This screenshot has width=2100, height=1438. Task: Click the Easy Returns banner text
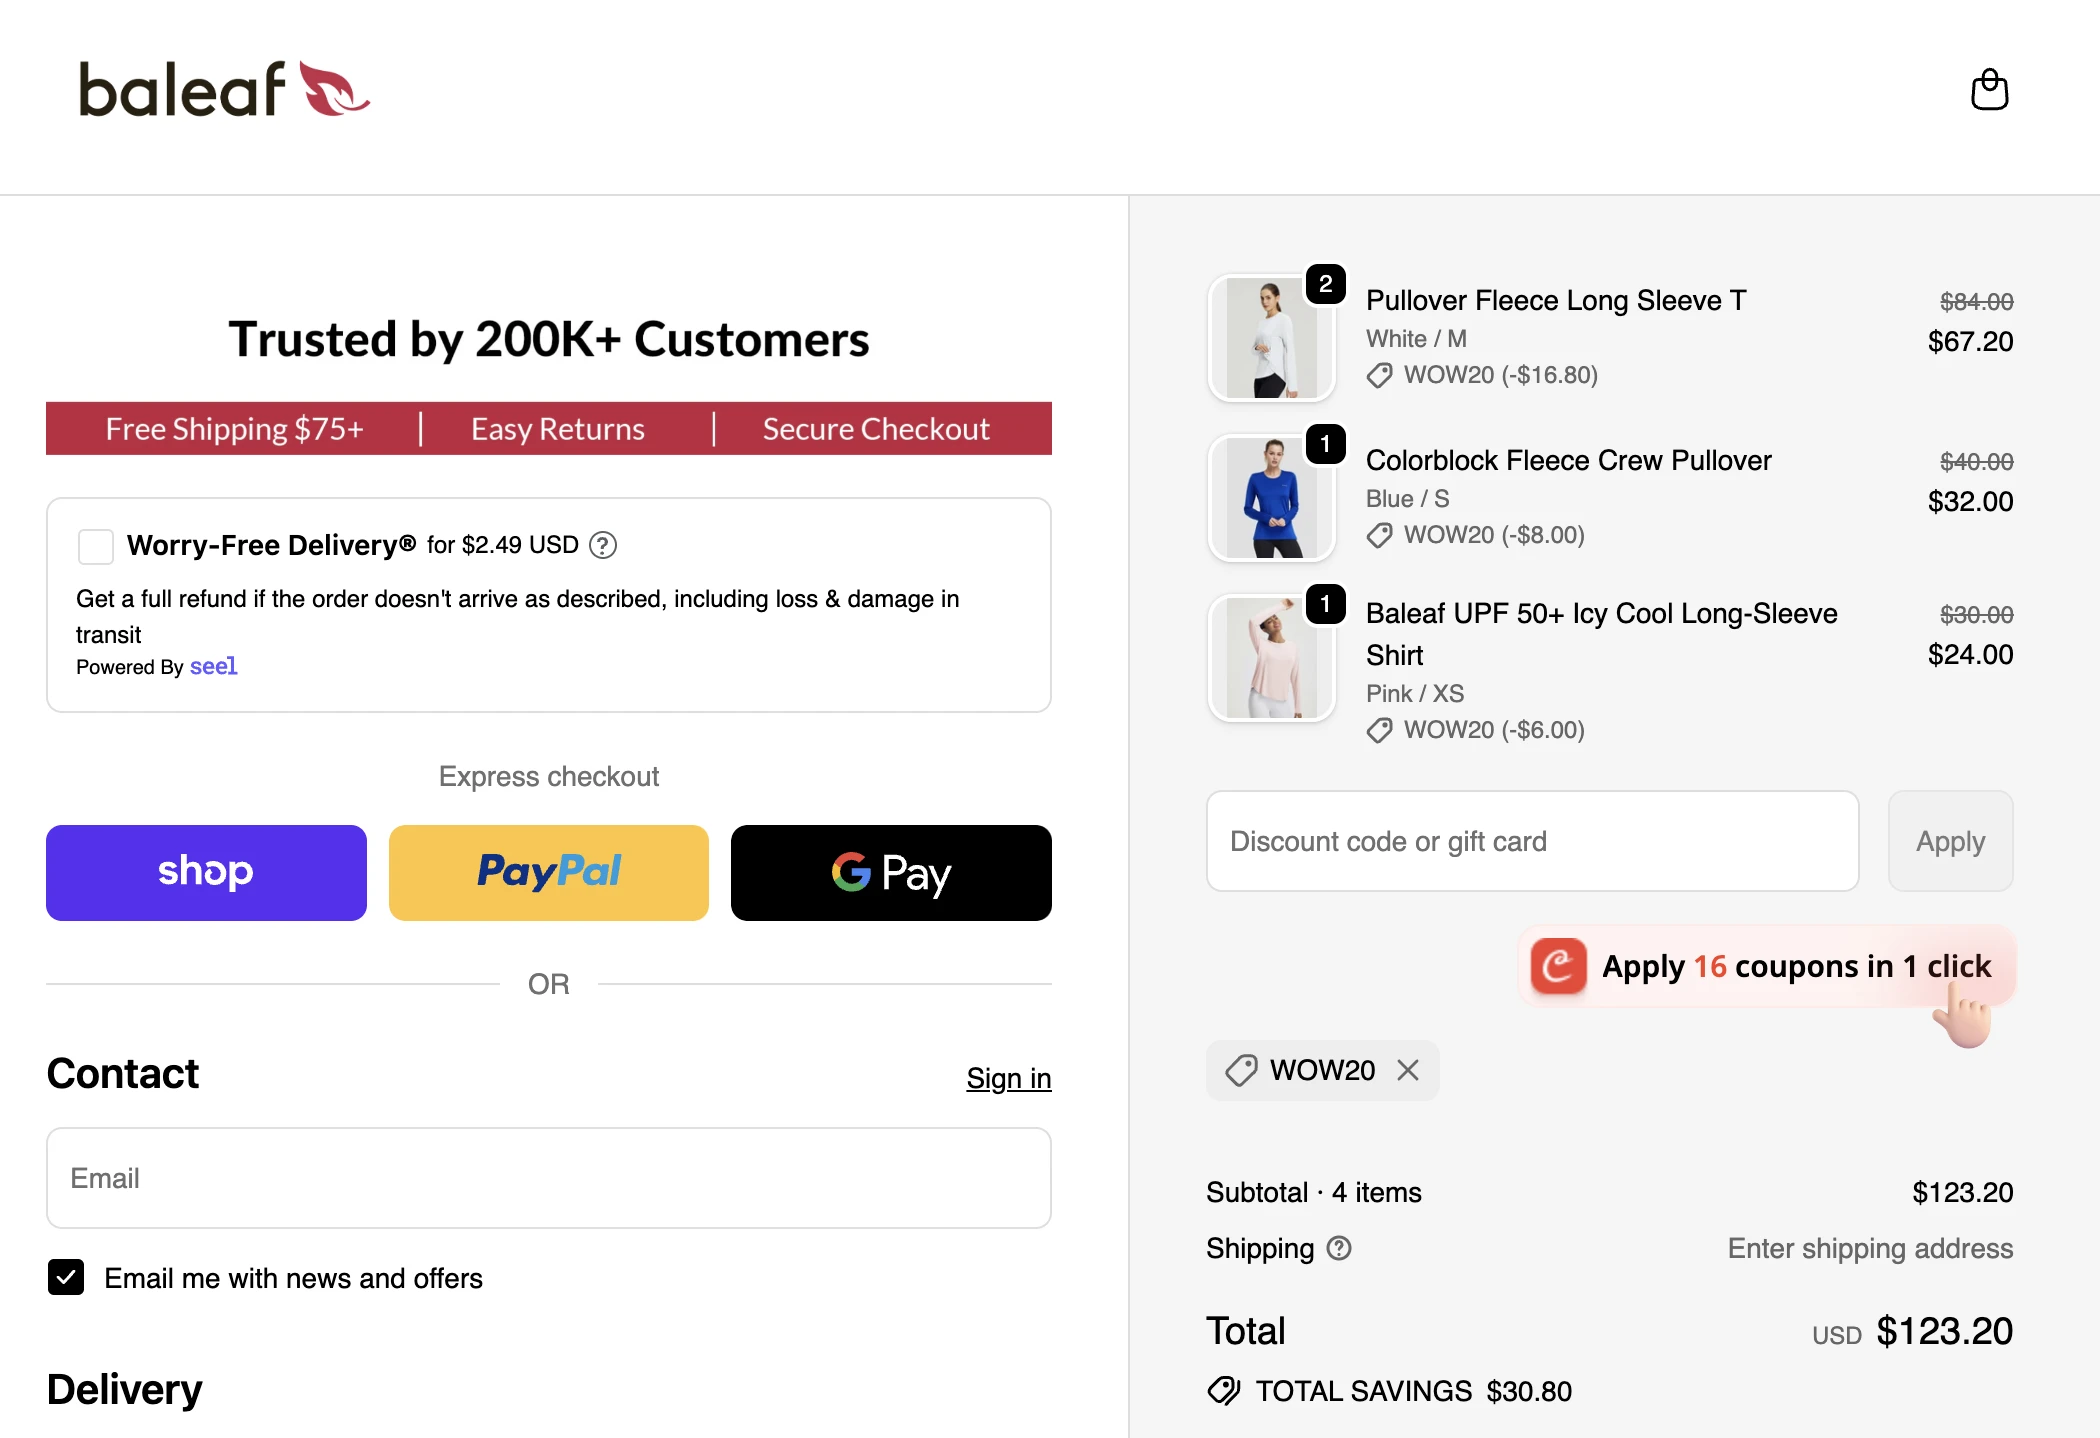[x=558, y=429]
